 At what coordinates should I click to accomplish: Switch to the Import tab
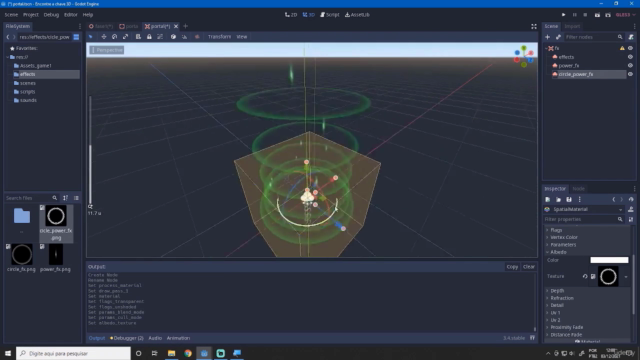coord(572,26)
